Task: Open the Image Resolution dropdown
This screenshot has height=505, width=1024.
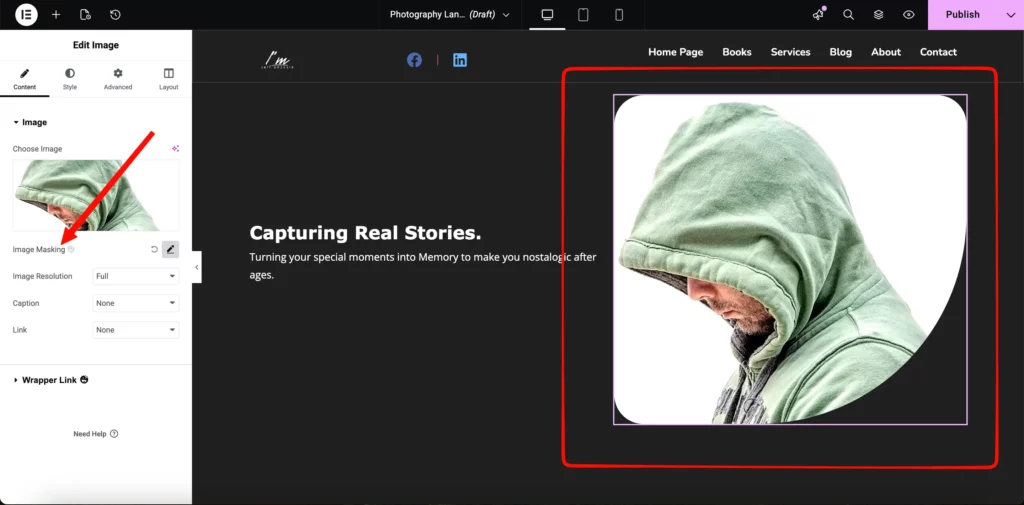Action: coord(136,276)
